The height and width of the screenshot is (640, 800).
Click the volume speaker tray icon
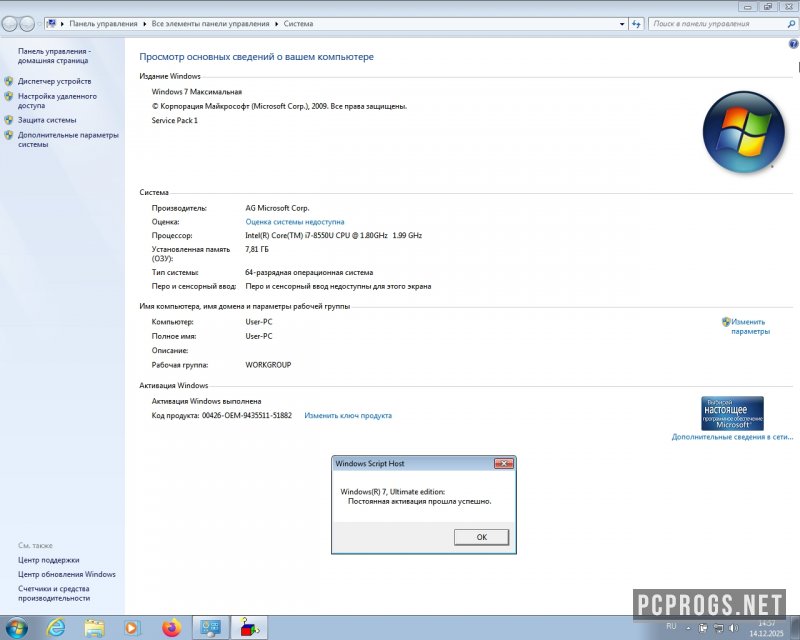pos(734,628)
